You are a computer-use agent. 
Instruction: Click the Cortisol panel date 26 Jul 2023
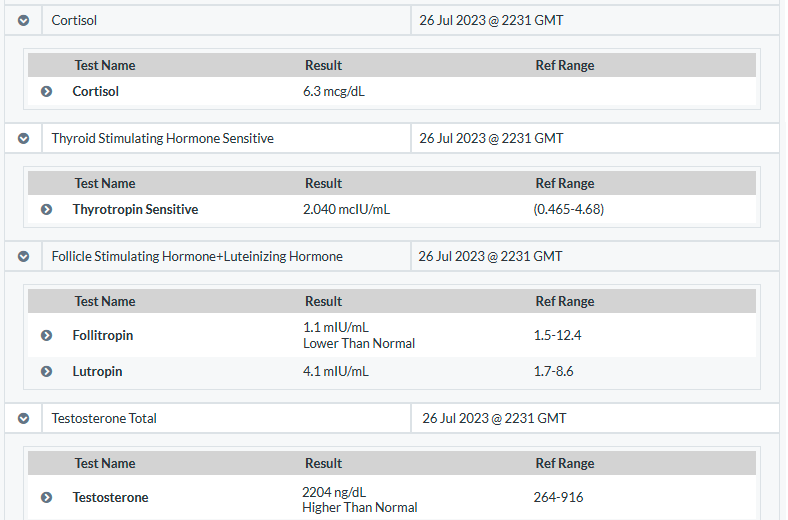tap(452, 21)
